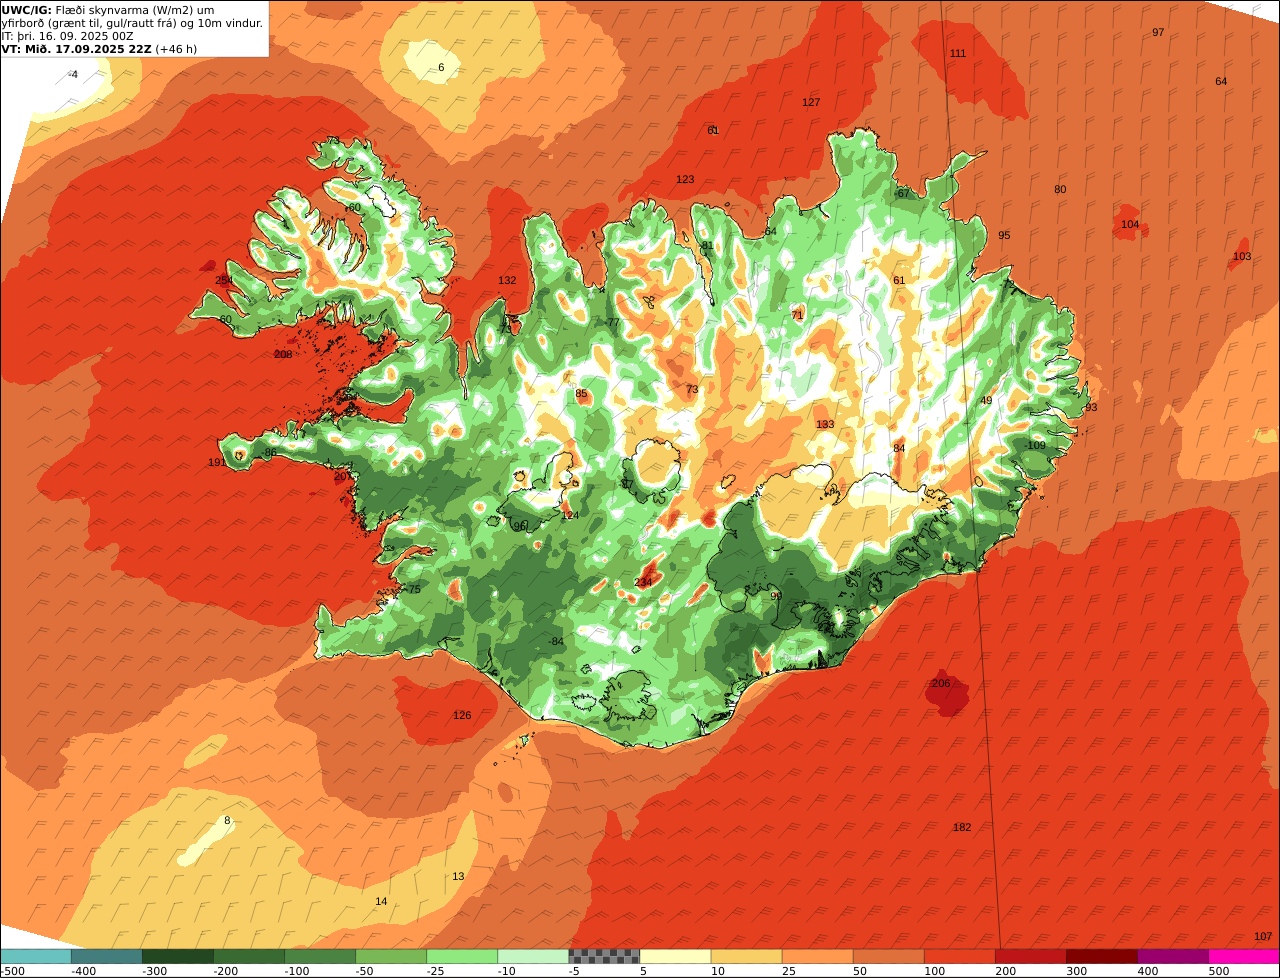Select the flux value 127 on the map
This screenshot has height=978, width=1280.
811,102
